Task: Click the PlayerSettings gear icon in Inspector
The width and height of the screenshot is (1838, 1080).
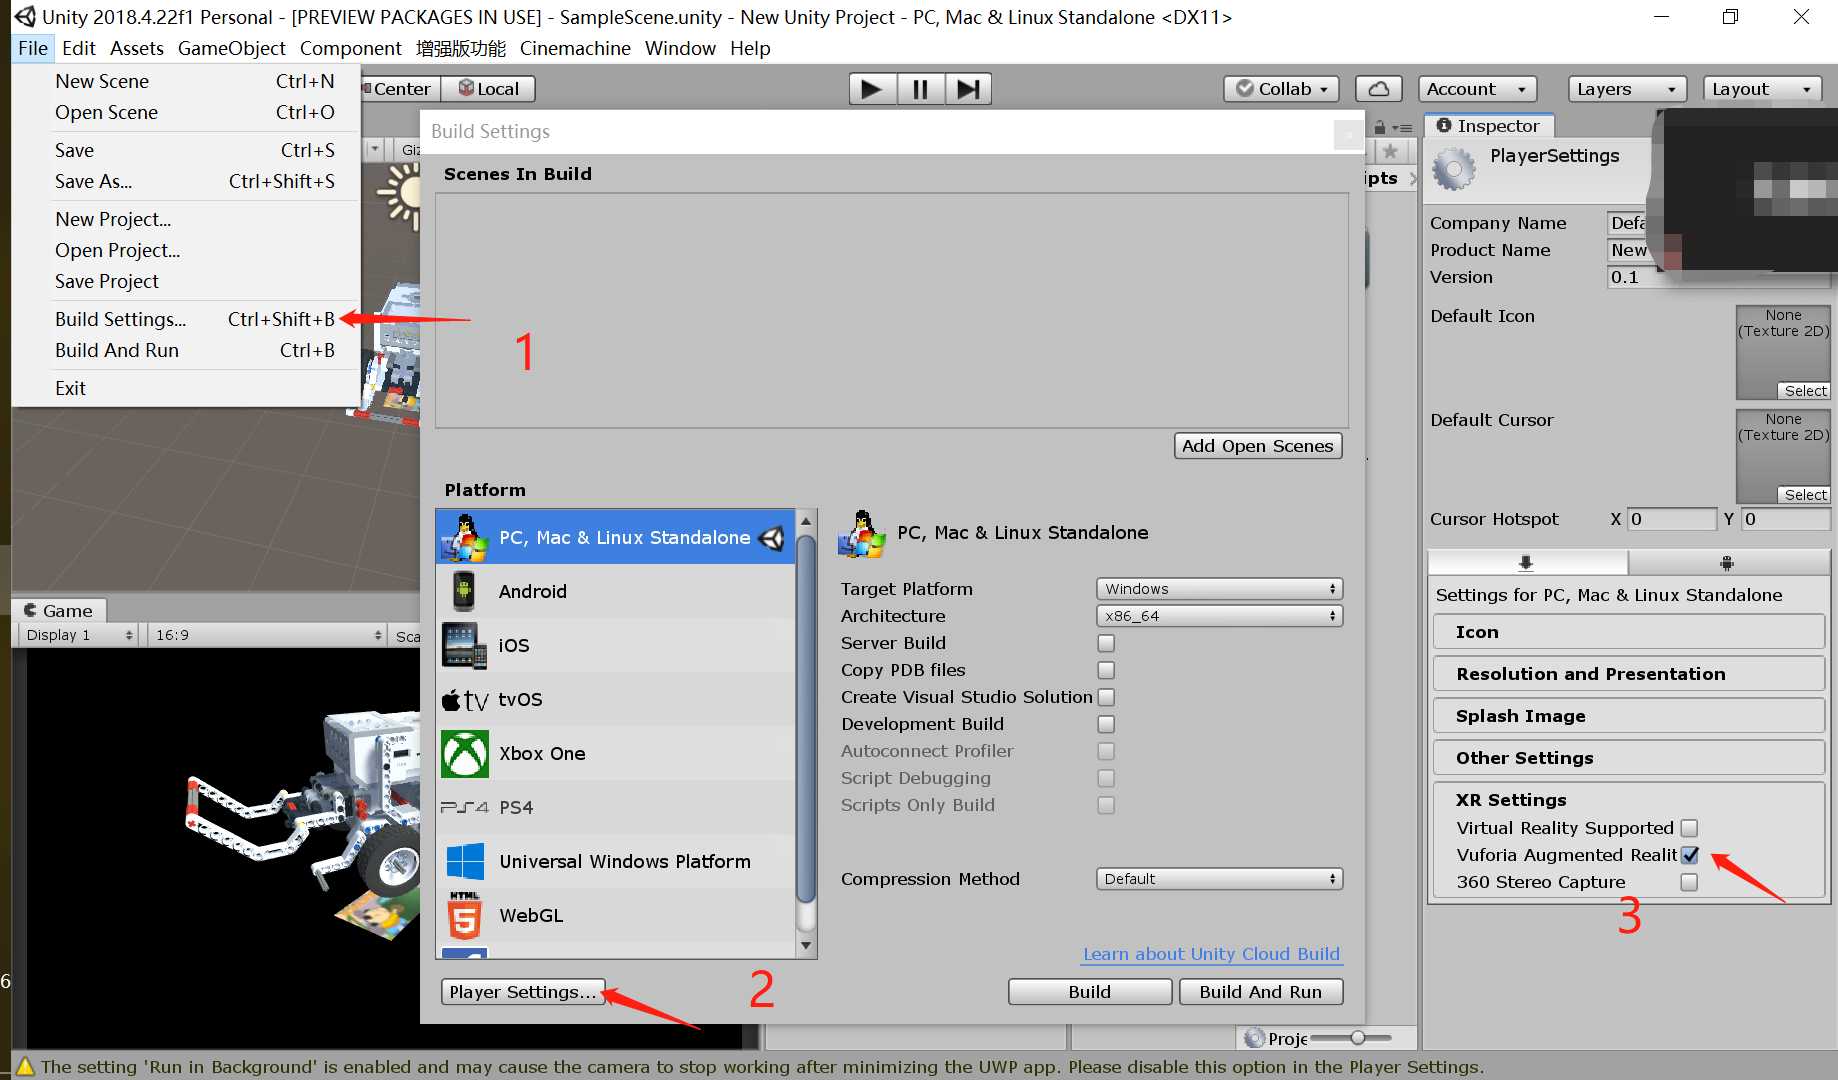Action: 1454,168
